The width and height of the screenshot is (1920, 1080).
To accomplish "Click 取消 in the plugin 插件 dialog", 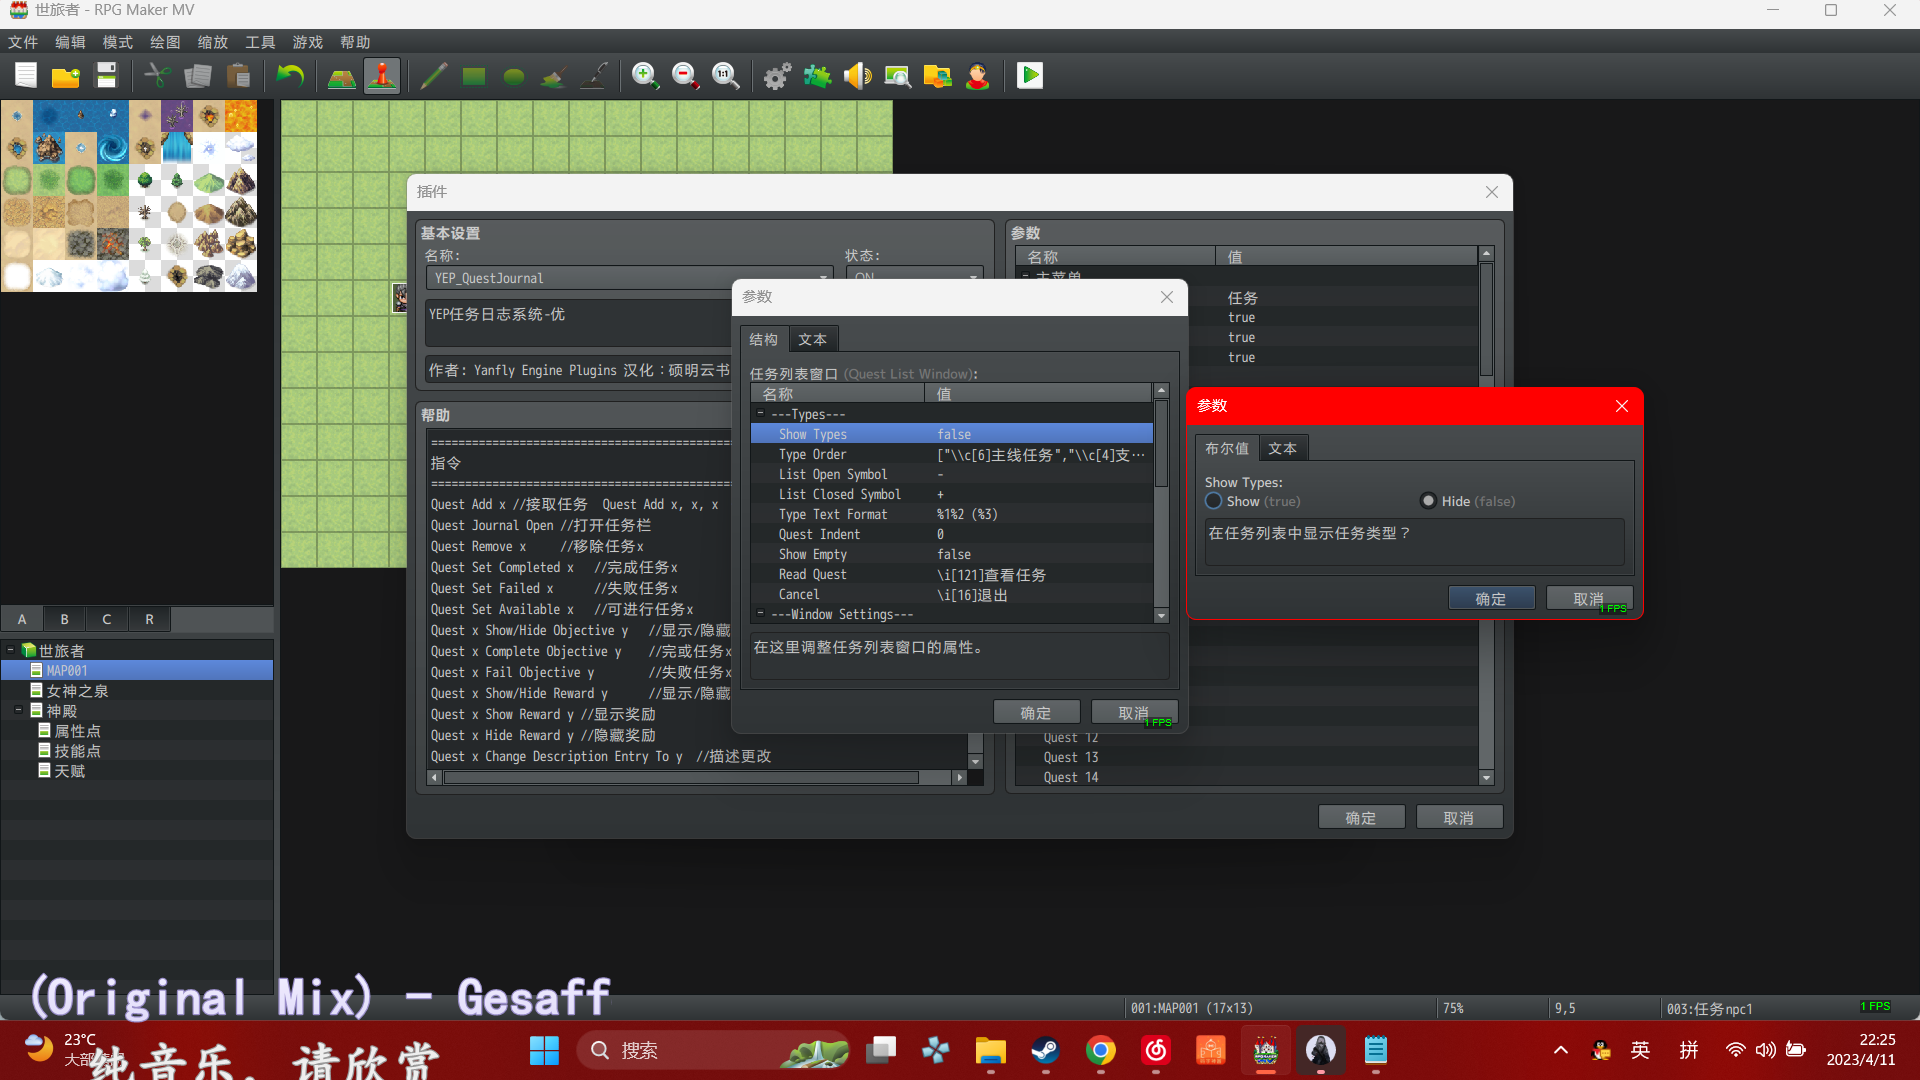I will [1459, 817].
